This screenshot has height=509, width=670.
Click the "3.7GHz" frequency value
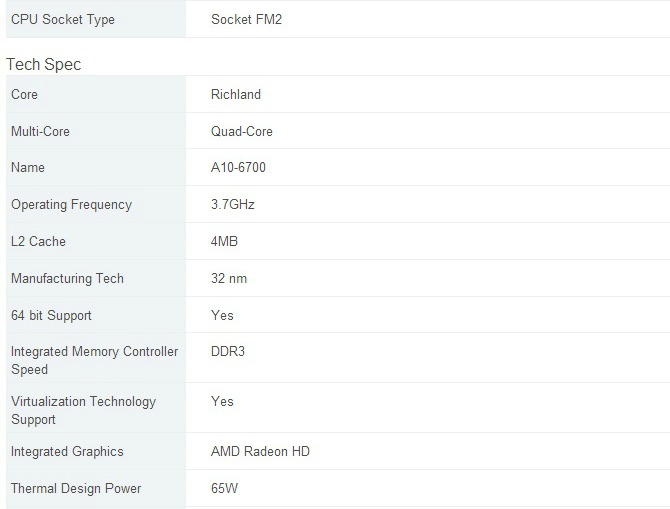[x=233, y=205]
